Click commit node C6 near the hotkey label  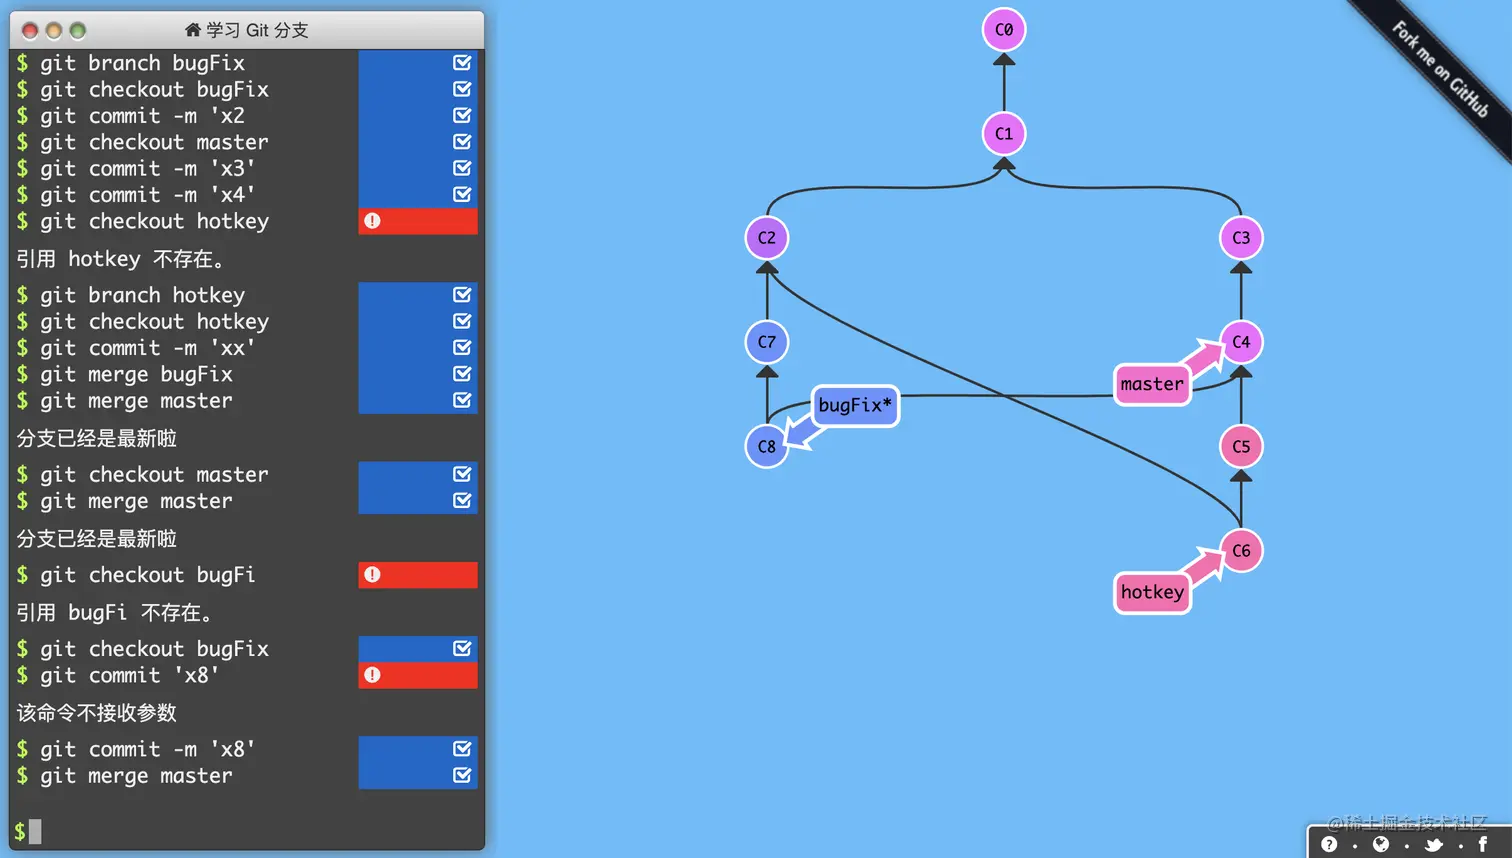point(1241,550)
